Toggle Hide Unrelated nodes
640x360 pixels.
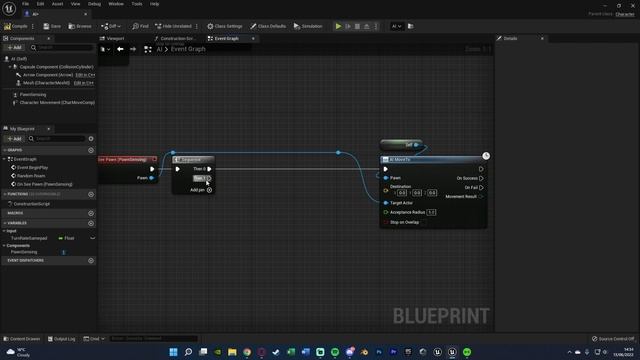click(173, 26)
